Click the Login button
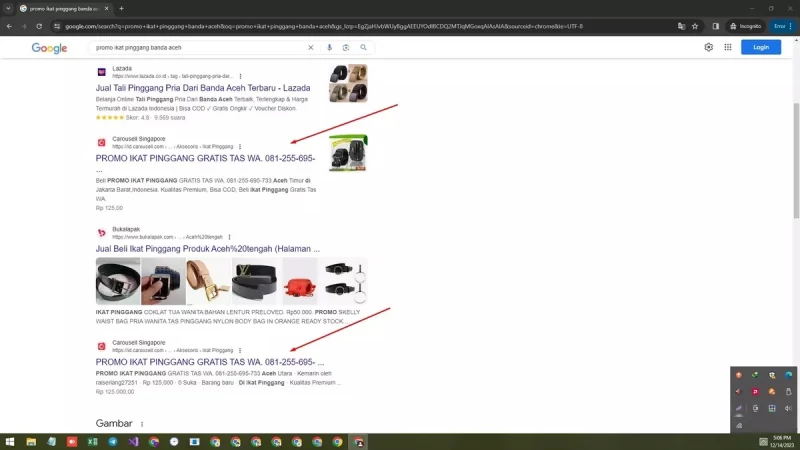Viewport: 800px width, 450px height. click(x=761, y=47)
